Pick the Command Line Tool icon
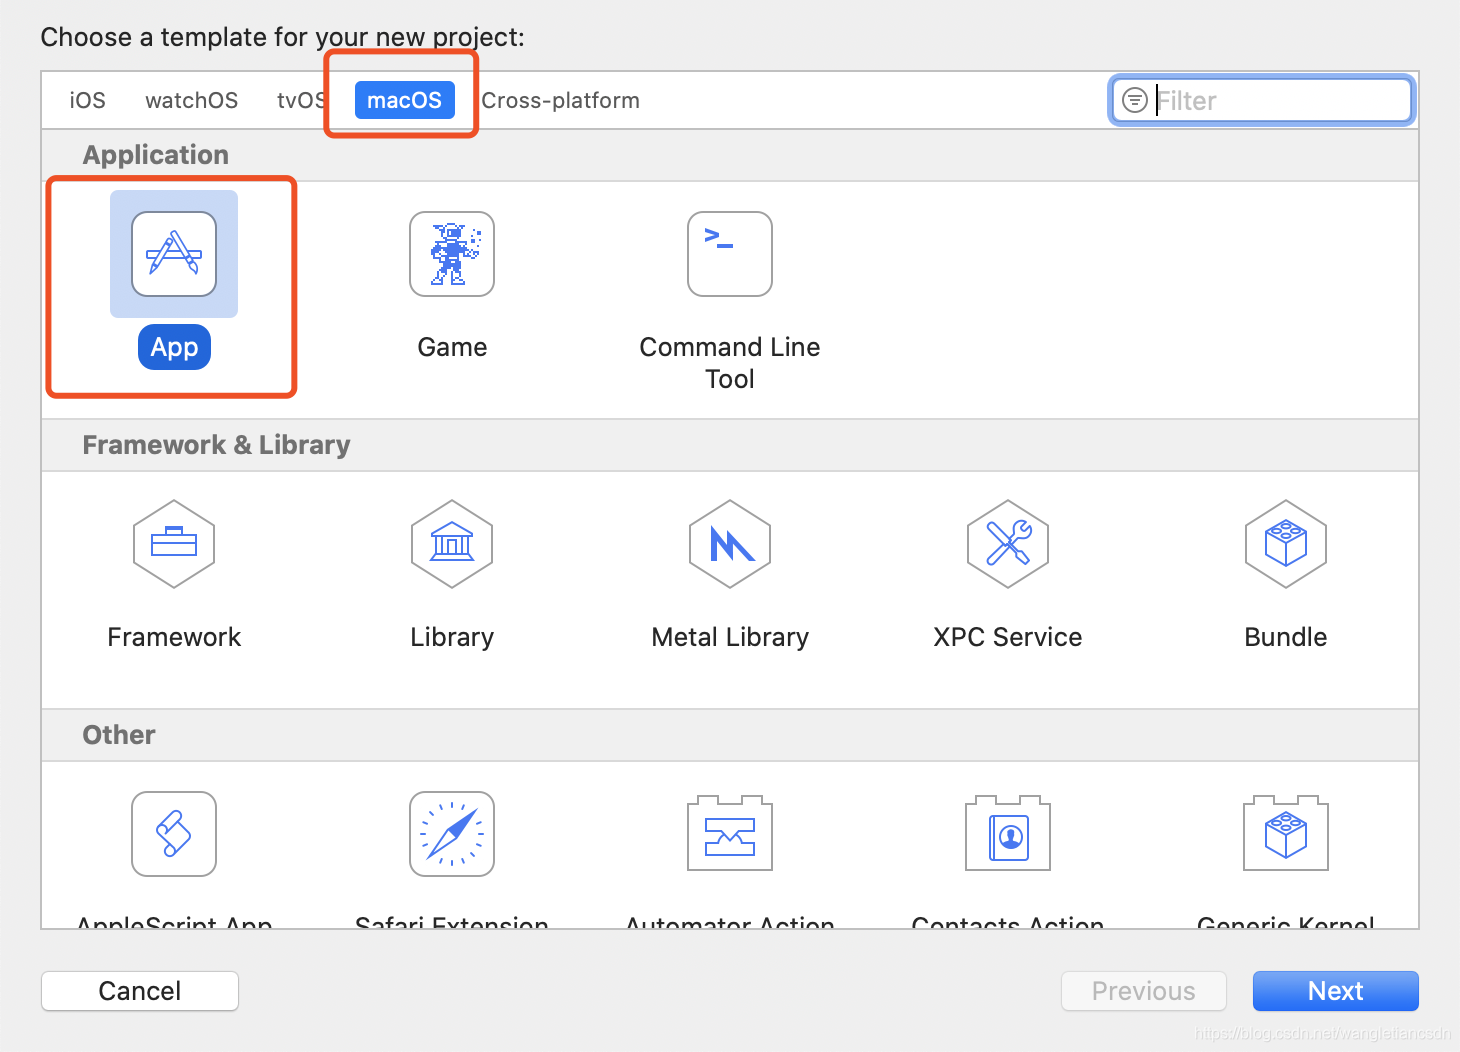The width and height of the screenshot is (1460, 1052). click(730, 254)
